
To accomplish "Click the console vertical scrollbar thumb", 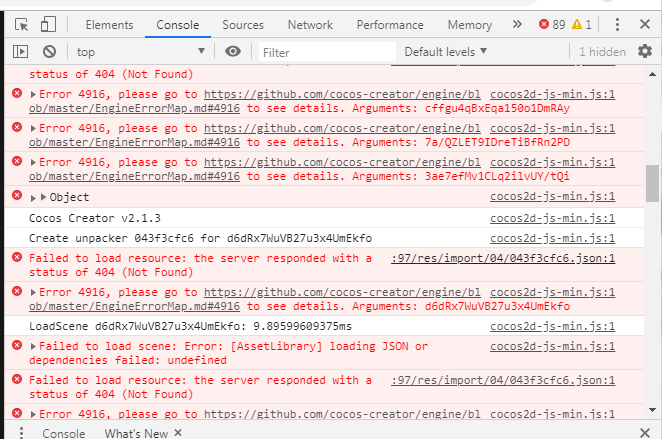I will (653, 182).
